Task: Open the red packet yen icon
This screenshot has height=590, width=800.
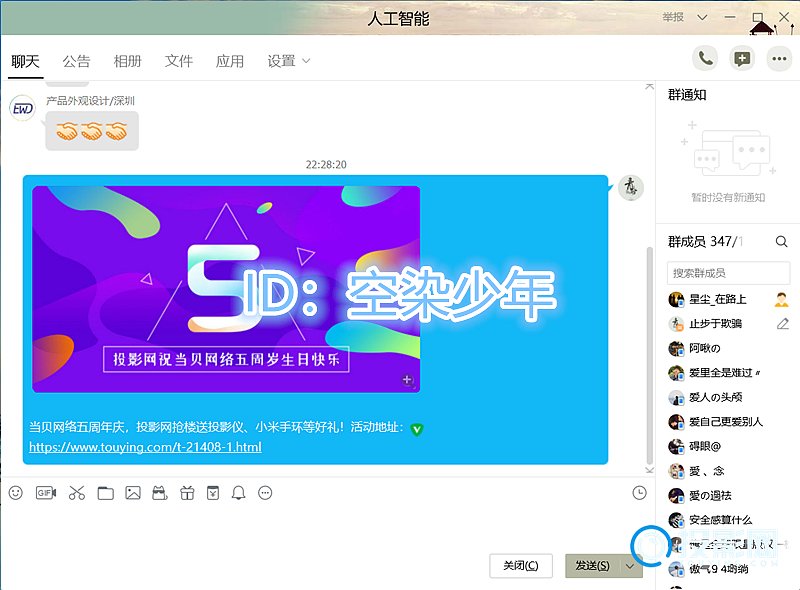Action: point(213,493)
